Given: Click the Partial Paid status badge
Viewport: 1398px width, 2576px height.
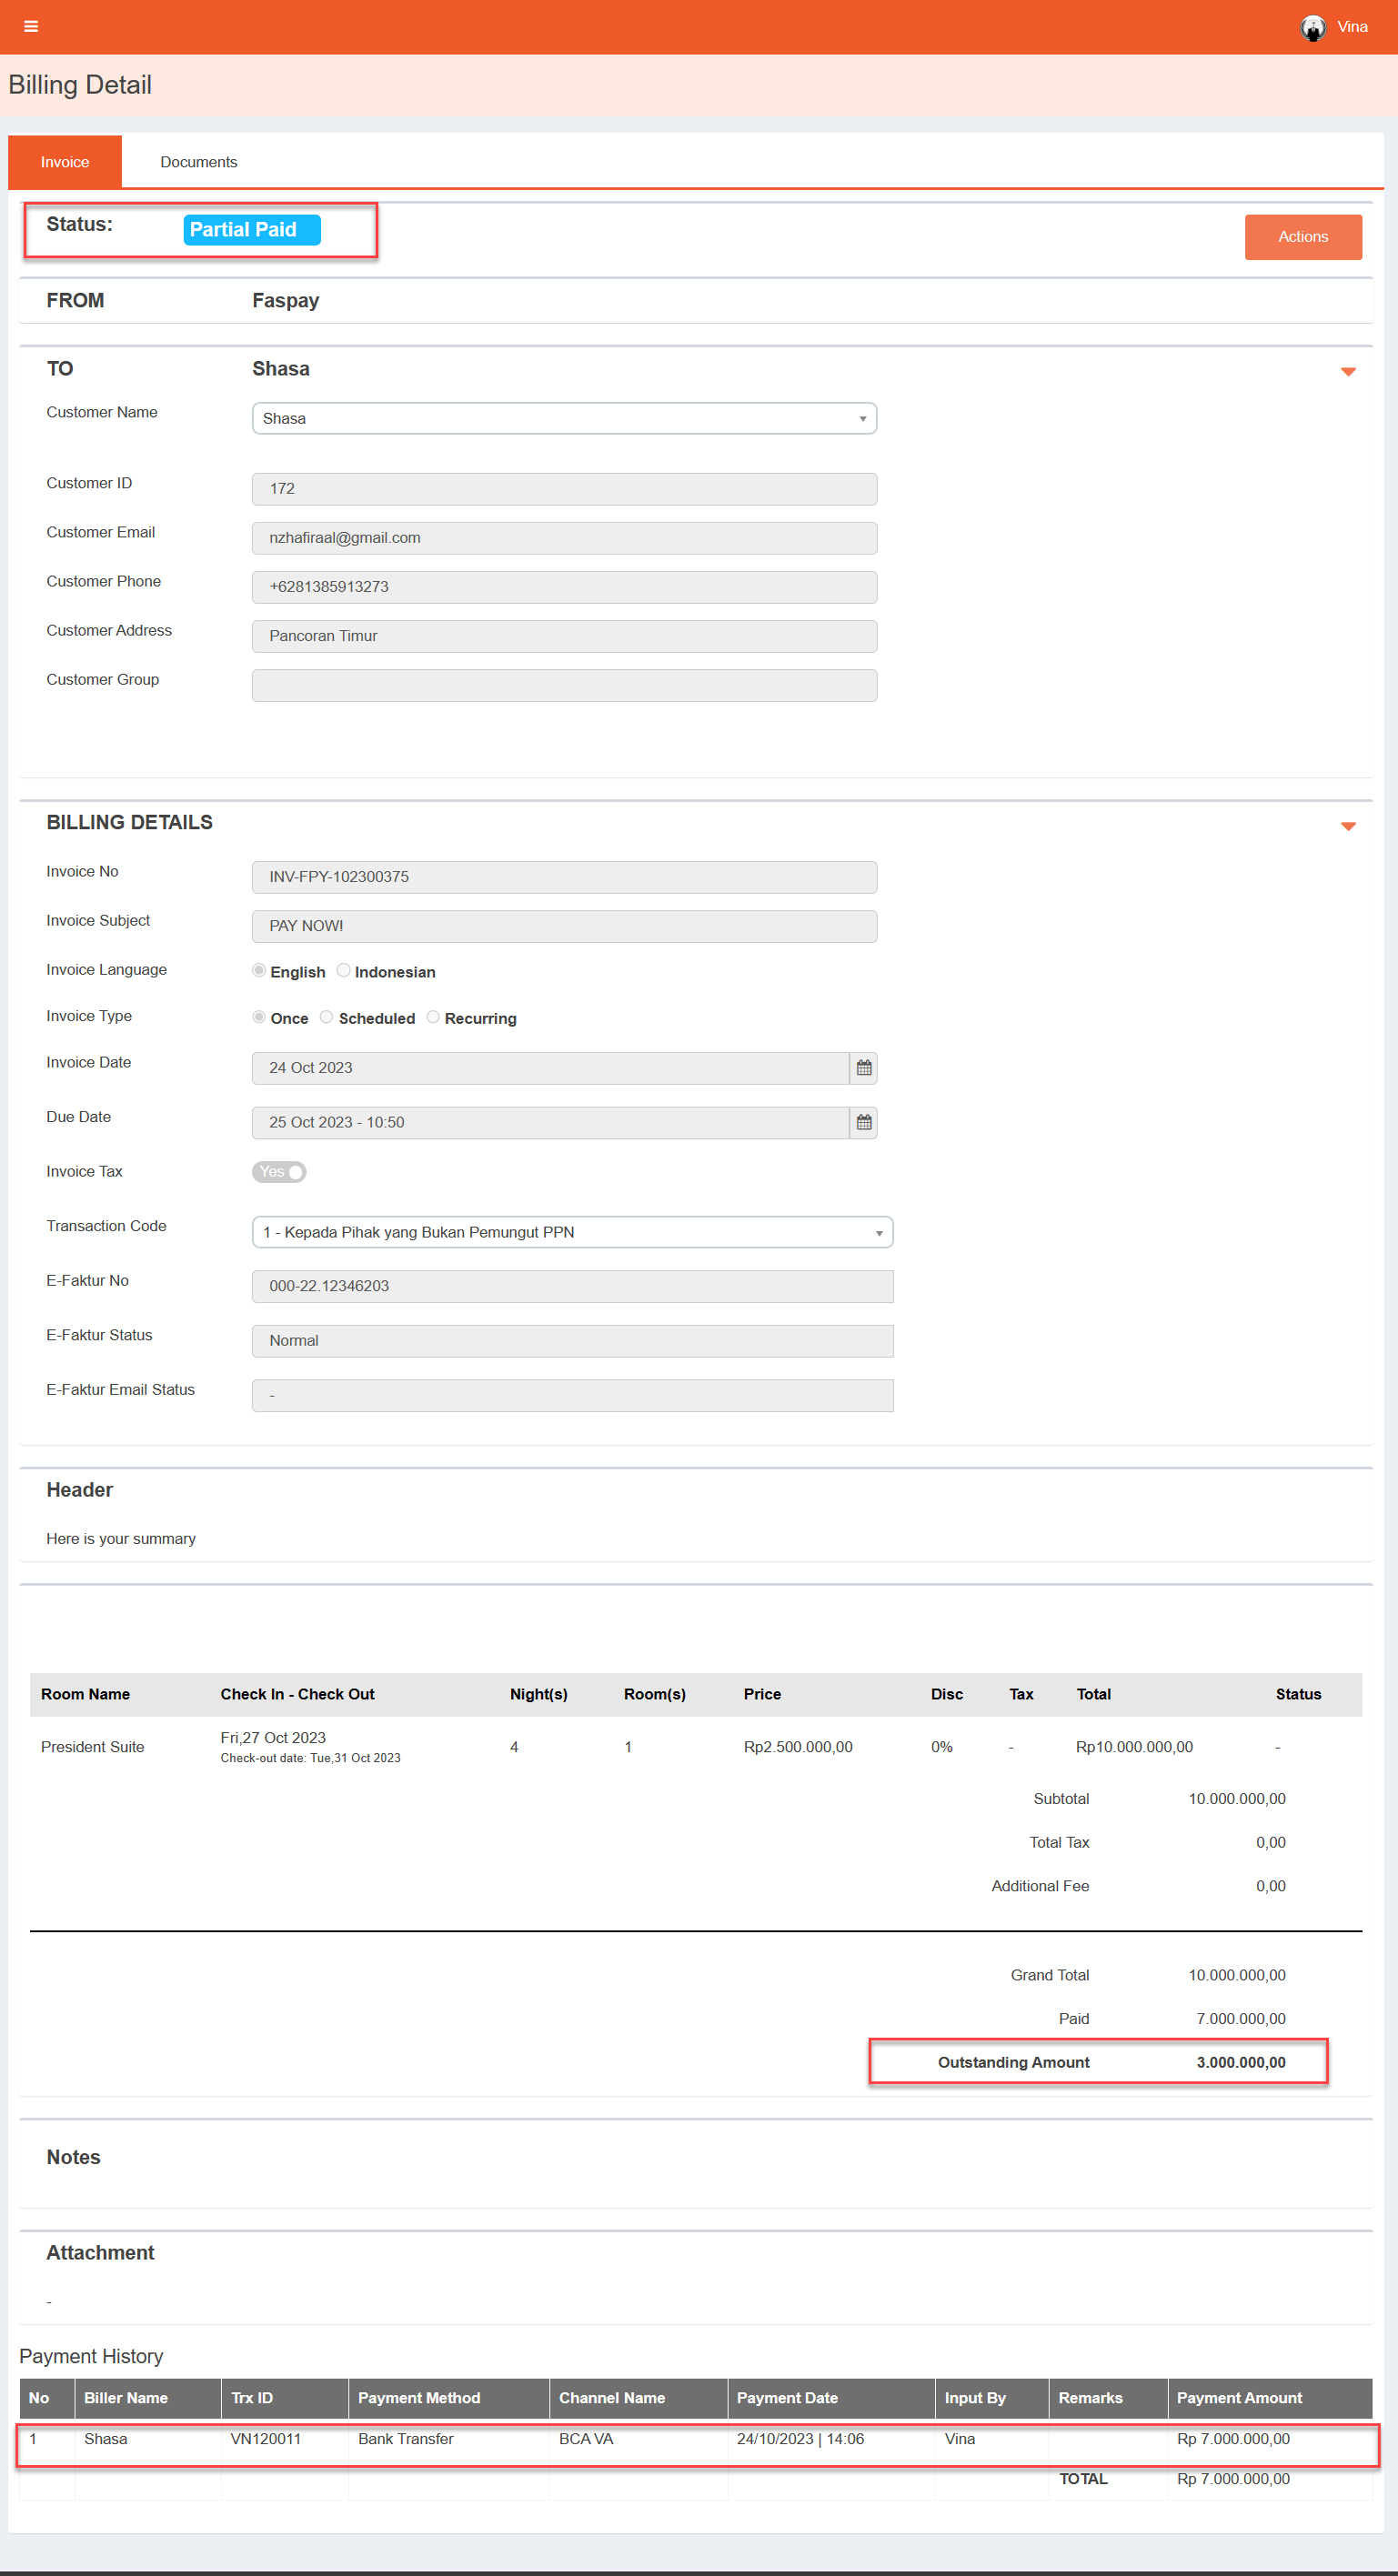Looking at the screenshot, I should click(251, 230).
